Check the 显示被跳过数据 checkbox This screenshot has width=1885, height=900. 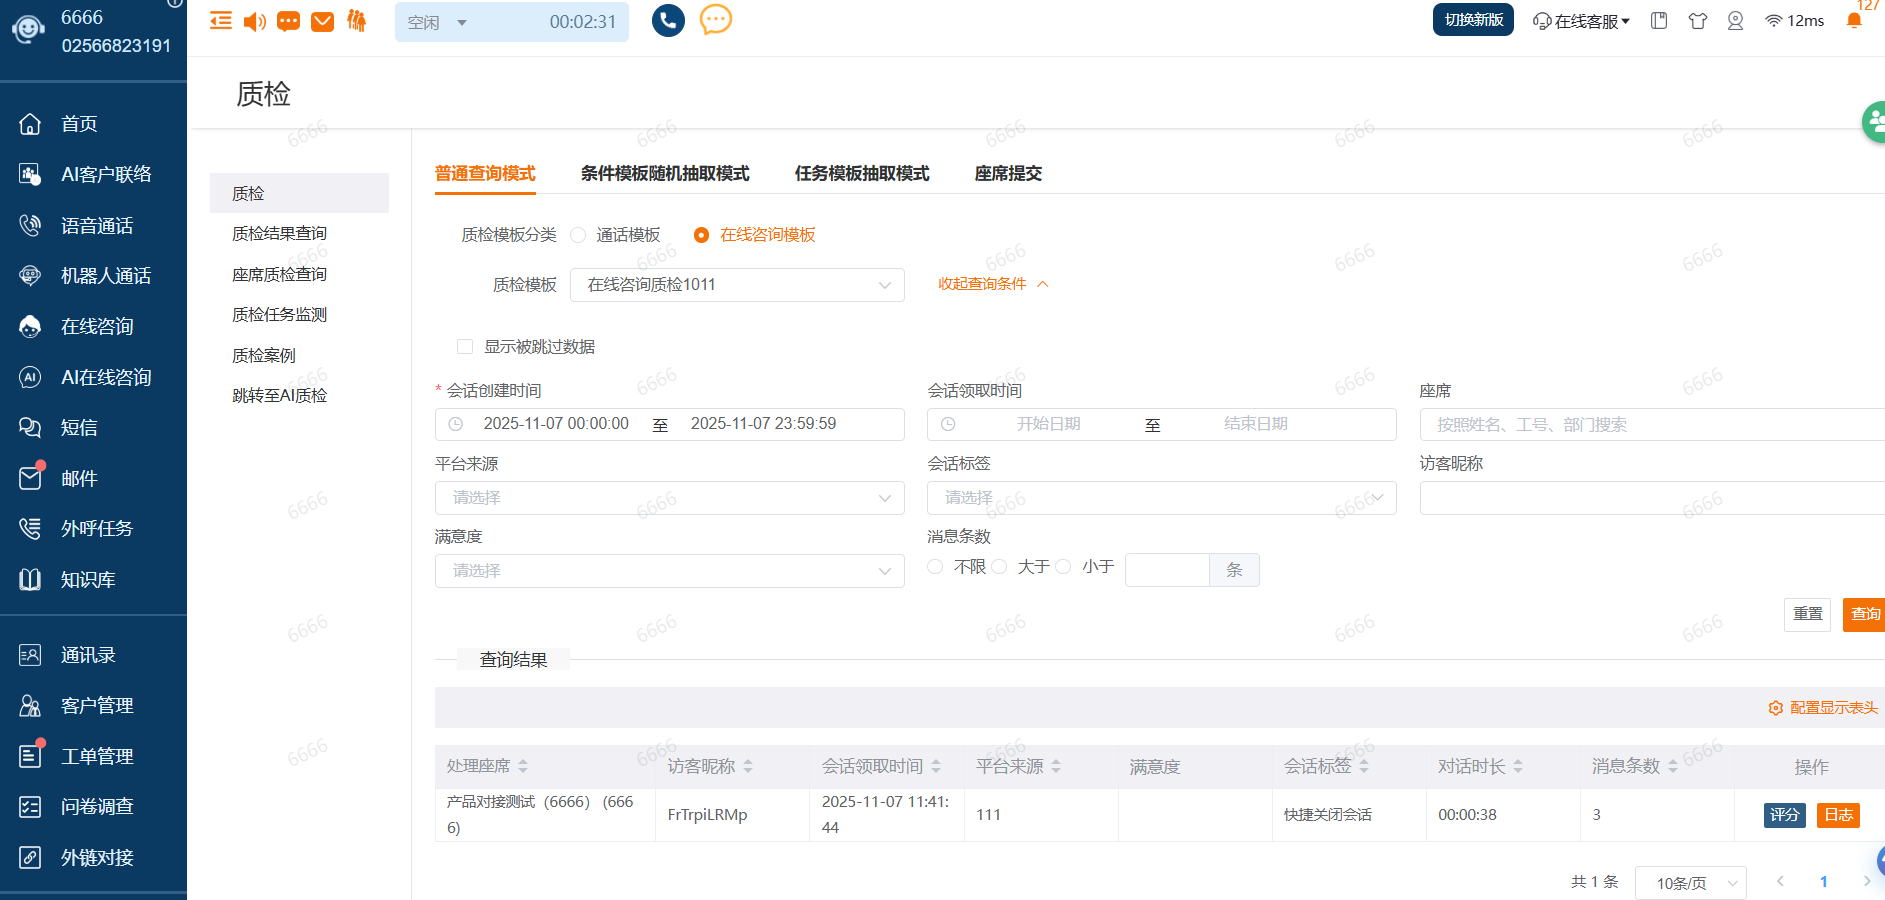(x=465, y=347)
